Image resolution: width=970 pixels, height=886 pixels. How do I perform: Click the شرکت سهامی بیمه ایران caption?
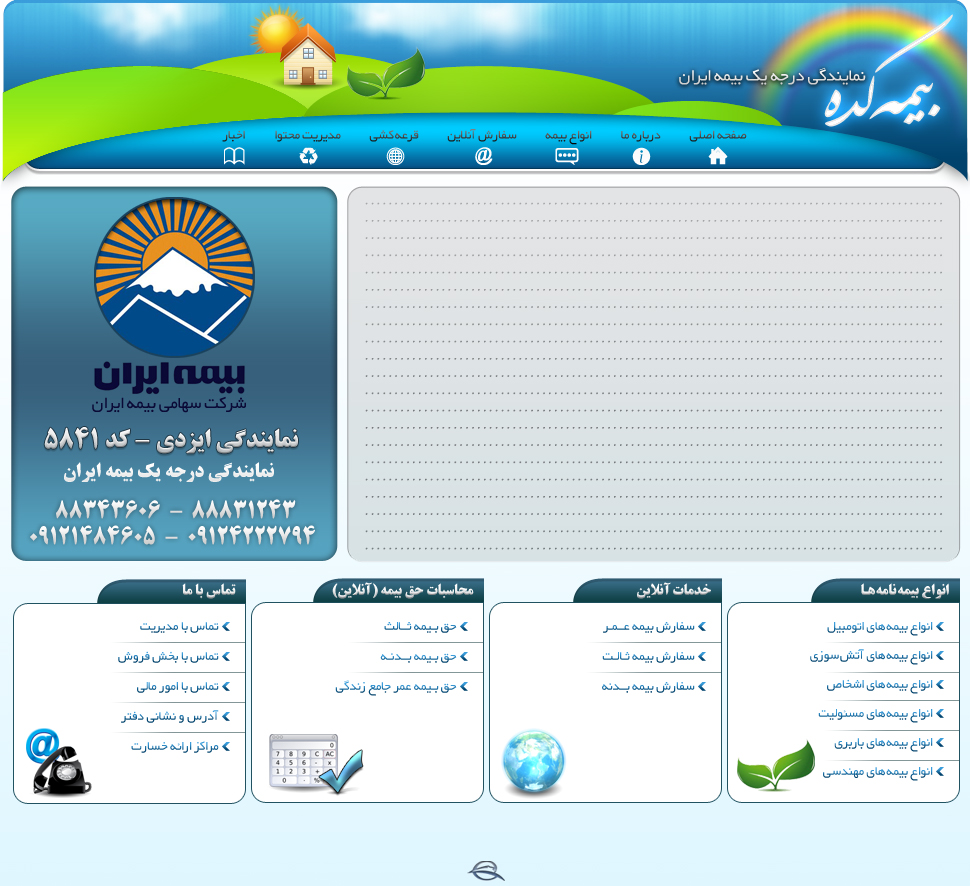click(x=169, y=404)
